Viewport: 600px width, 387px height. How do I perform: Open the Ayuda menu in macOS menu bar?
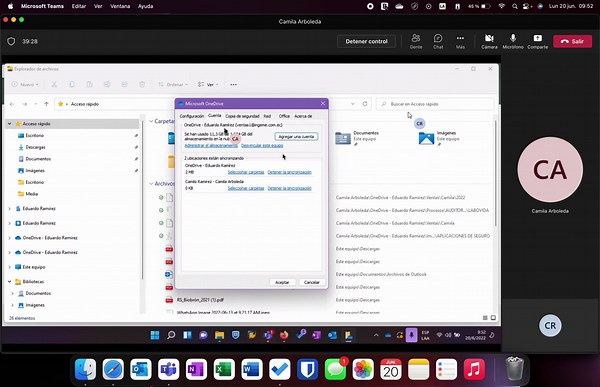tap(145, 6)
